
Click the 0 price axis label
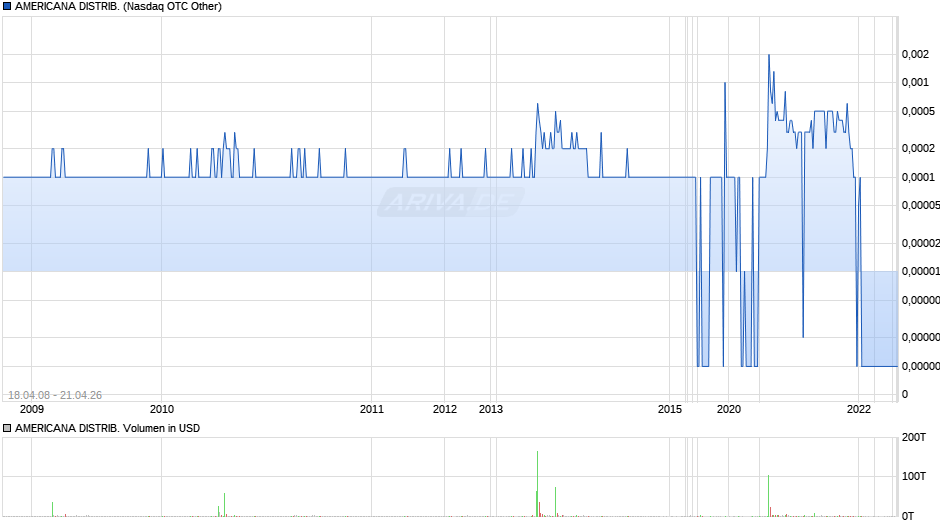click(905, 395)
